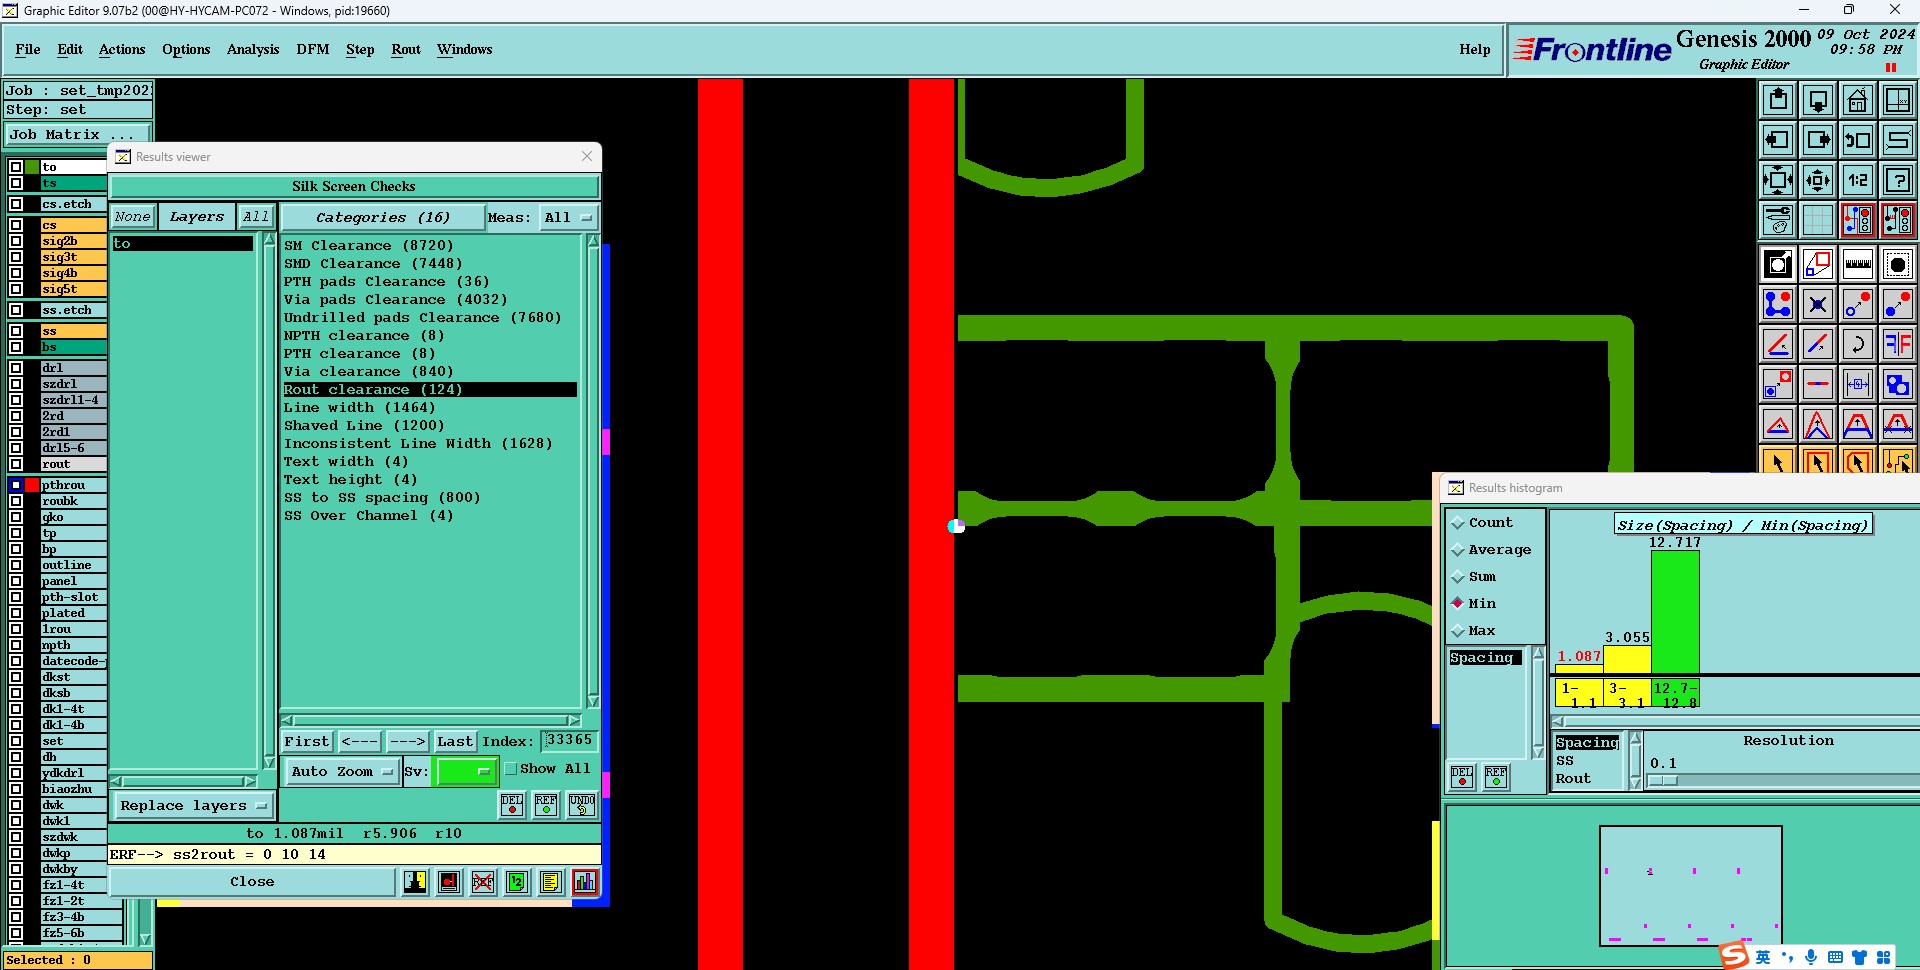The width and height of the screenshot is (1920, 970).
Task: Toggle the grid display icon
Action: pyautogui.click(x=1818, y=220)
